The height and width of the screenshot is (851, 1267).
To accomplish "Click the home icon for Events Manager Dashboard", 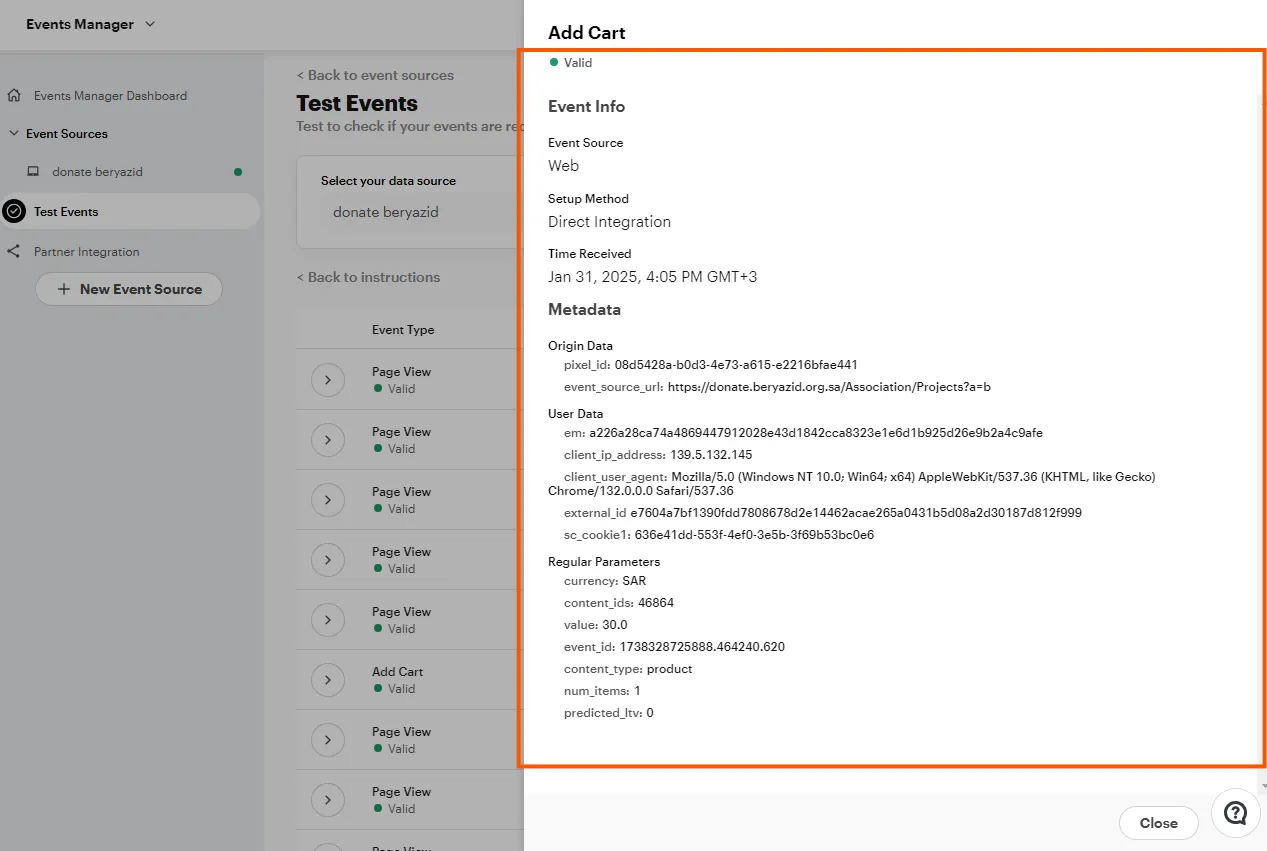I will click(x=14, y=96).
